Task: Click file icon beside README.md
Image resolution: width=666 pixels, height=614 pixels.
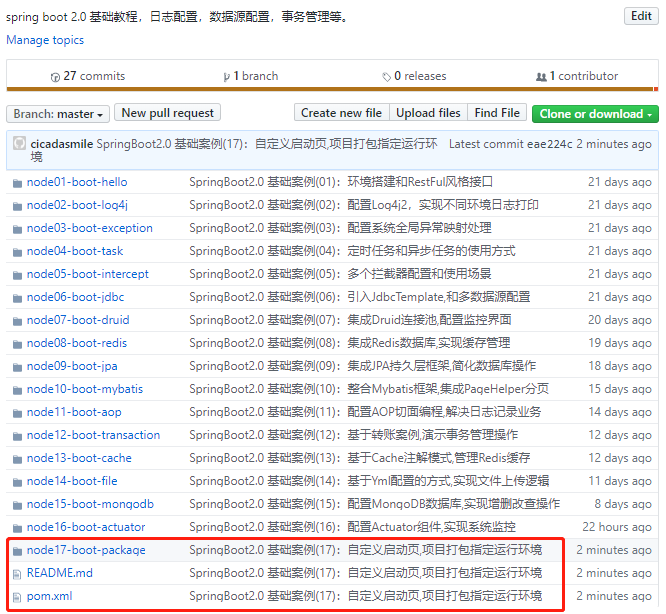Action: [x=17, y=575]
